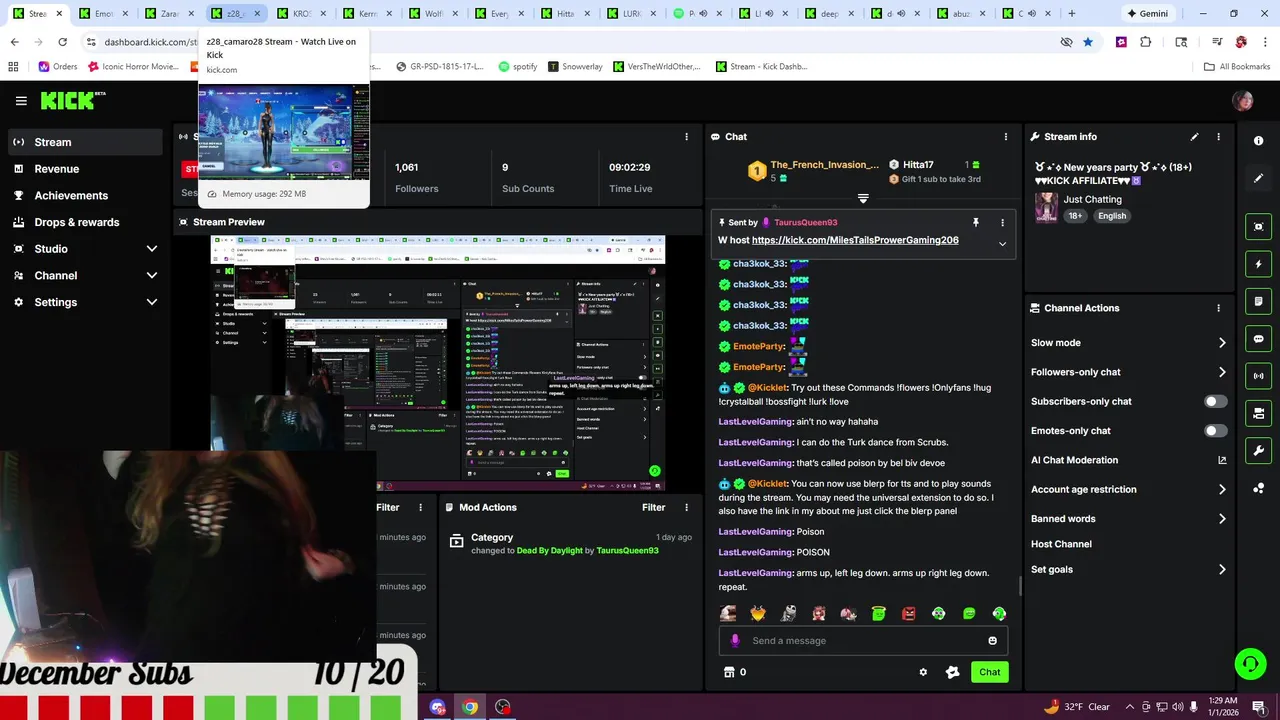Viewport: 1280px width, 720px height.
Task: Expand the pinned message chevron
Action: pyautogui.click(x=1002, y=243)
